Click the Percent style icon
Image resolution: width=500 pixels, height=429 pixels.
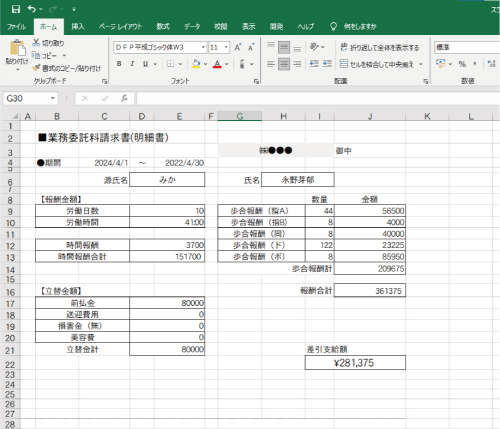coord(462,64)
